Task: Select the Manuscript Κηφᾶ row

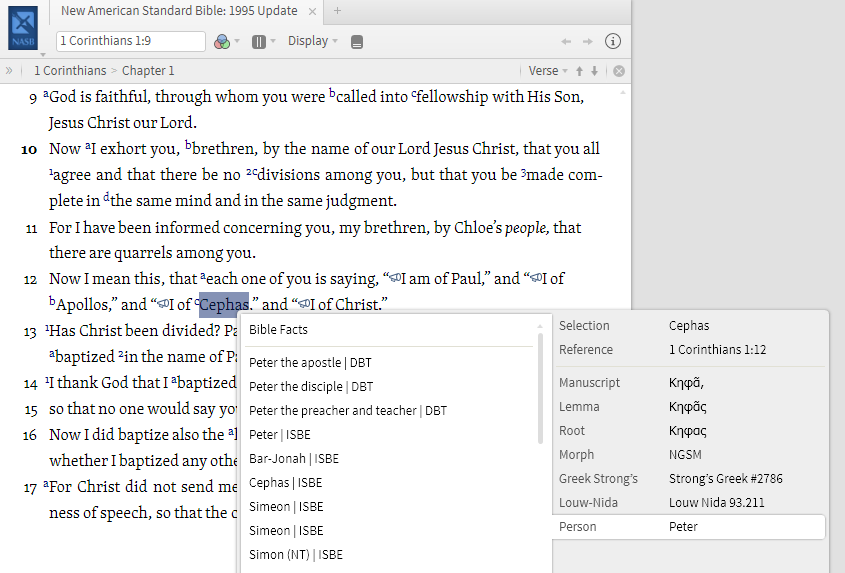Action: [689, 383]
